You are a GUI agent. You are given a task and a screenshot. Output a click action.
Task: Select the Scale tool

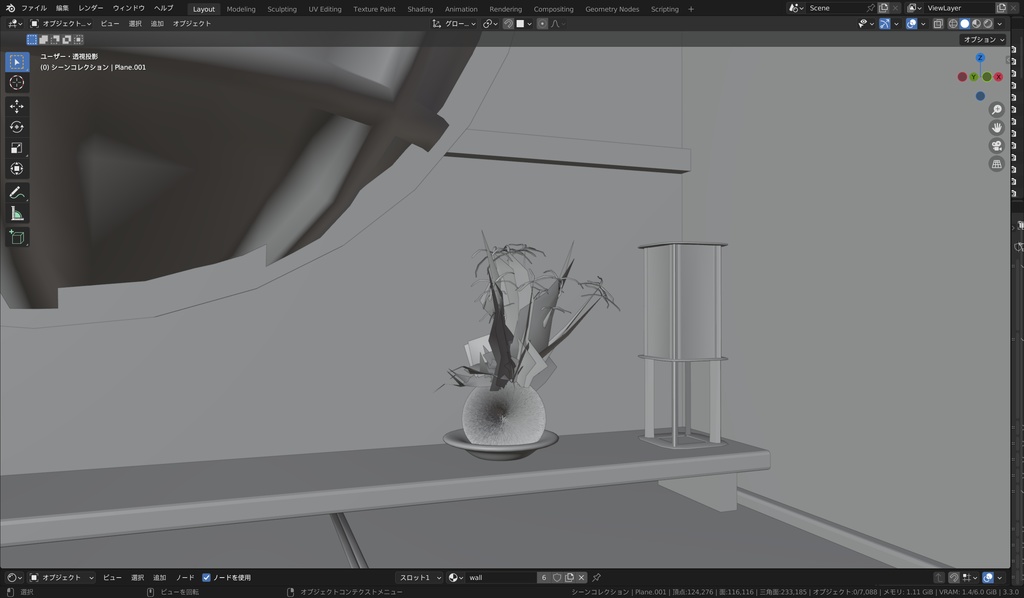click(x=17, y=148)
